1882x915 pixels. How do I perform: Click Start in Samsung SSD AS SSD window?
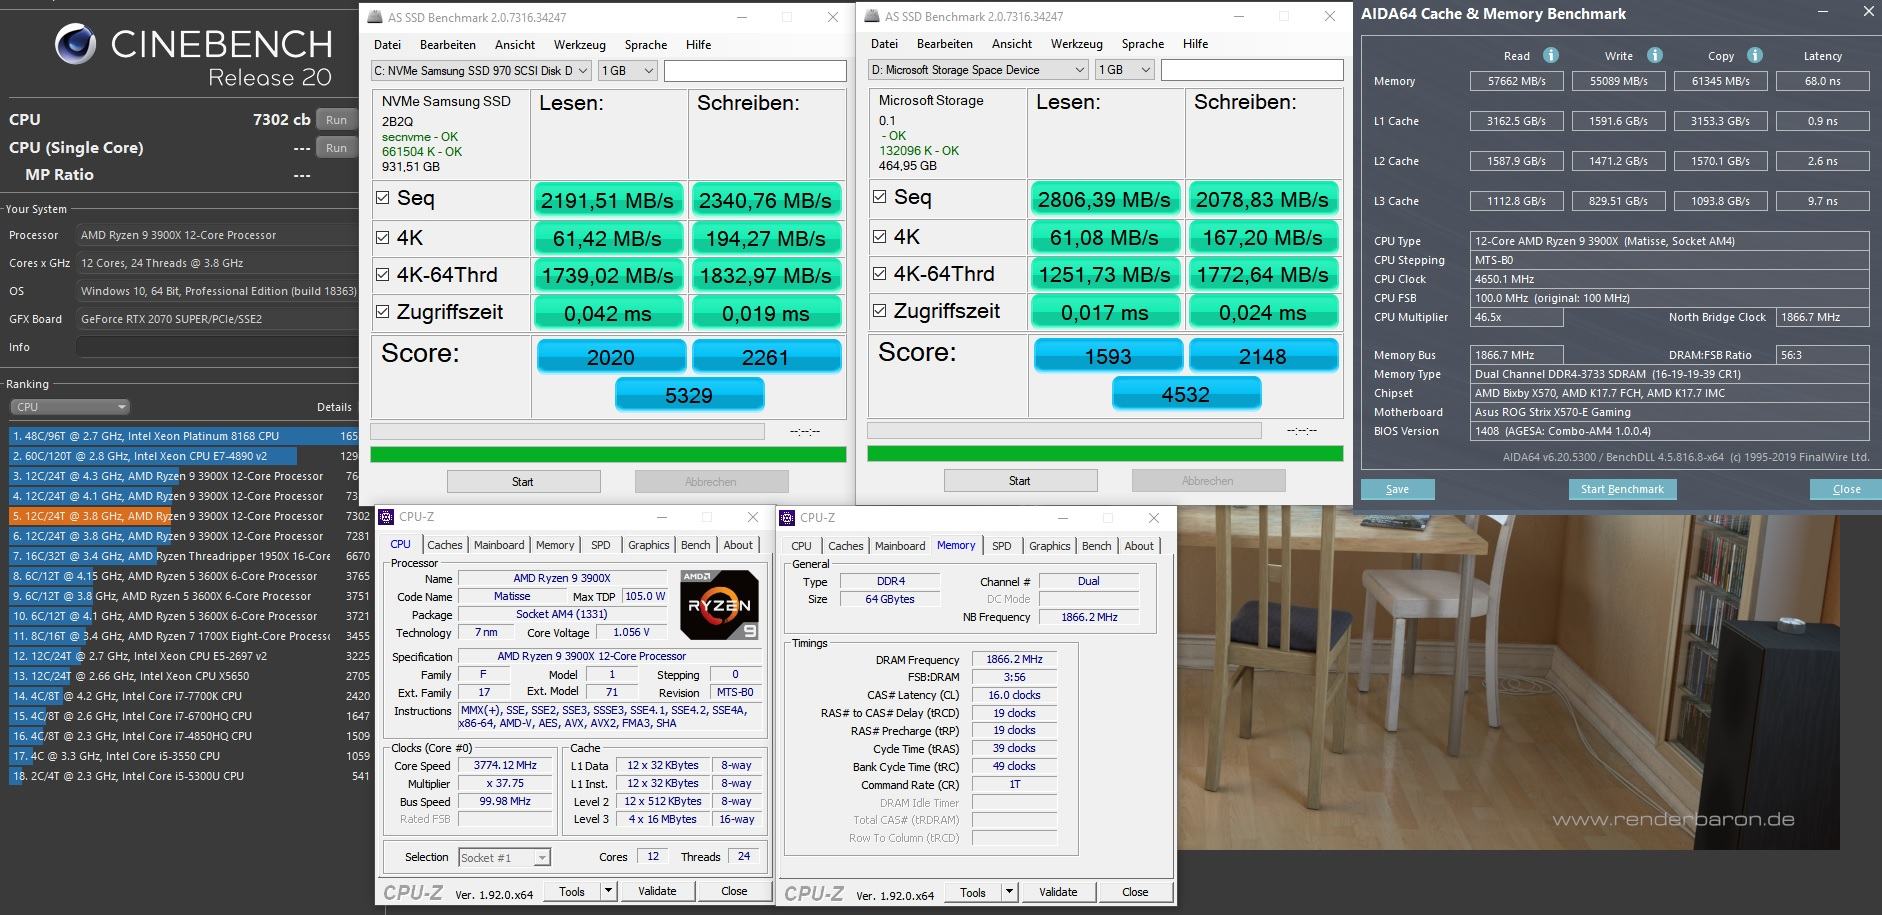point(523,481)
